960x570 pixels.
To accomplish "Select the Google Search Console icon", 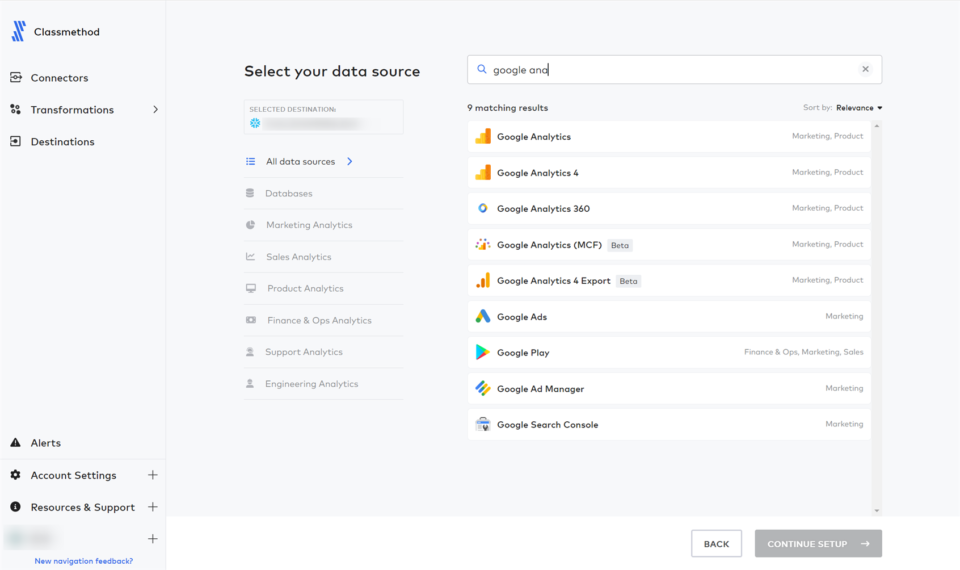I will (483, 425).
